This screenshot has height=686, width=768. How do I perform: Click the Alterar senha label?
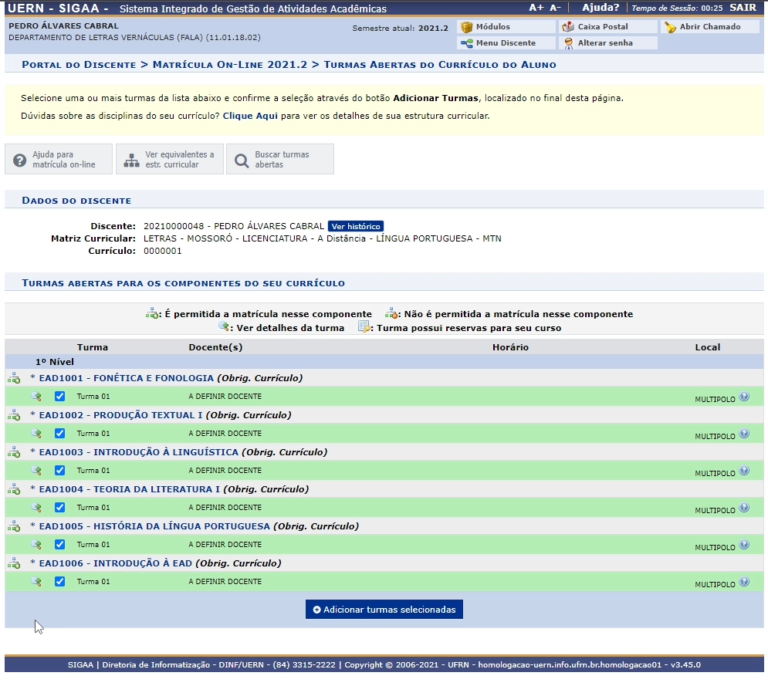pos(605,43)
